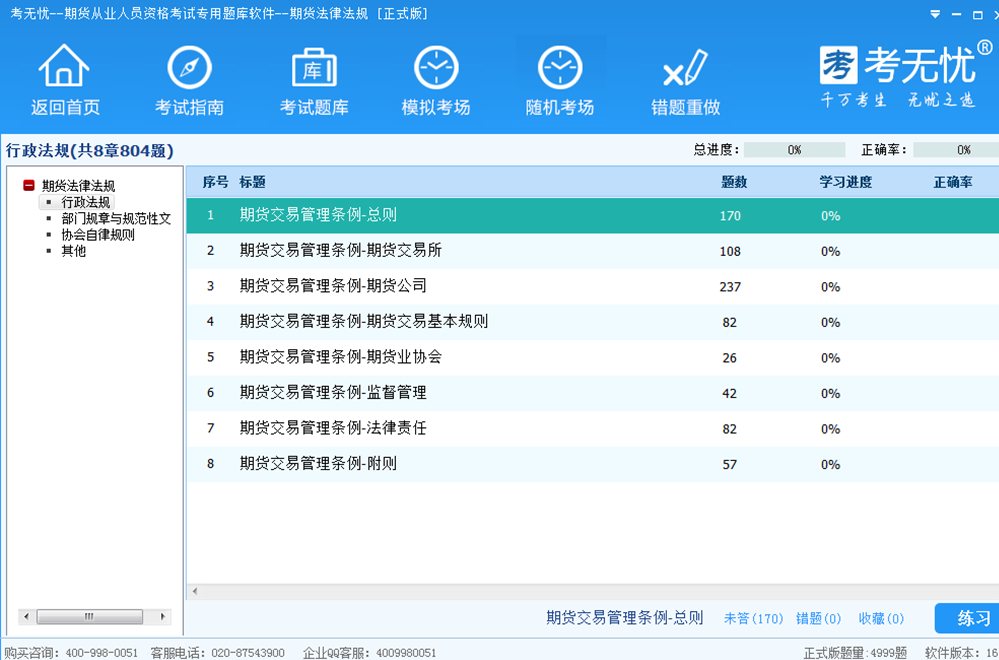Click the 序号 column header
The width and height of the screenshot is (999, 660).
[x=215, y=182]
